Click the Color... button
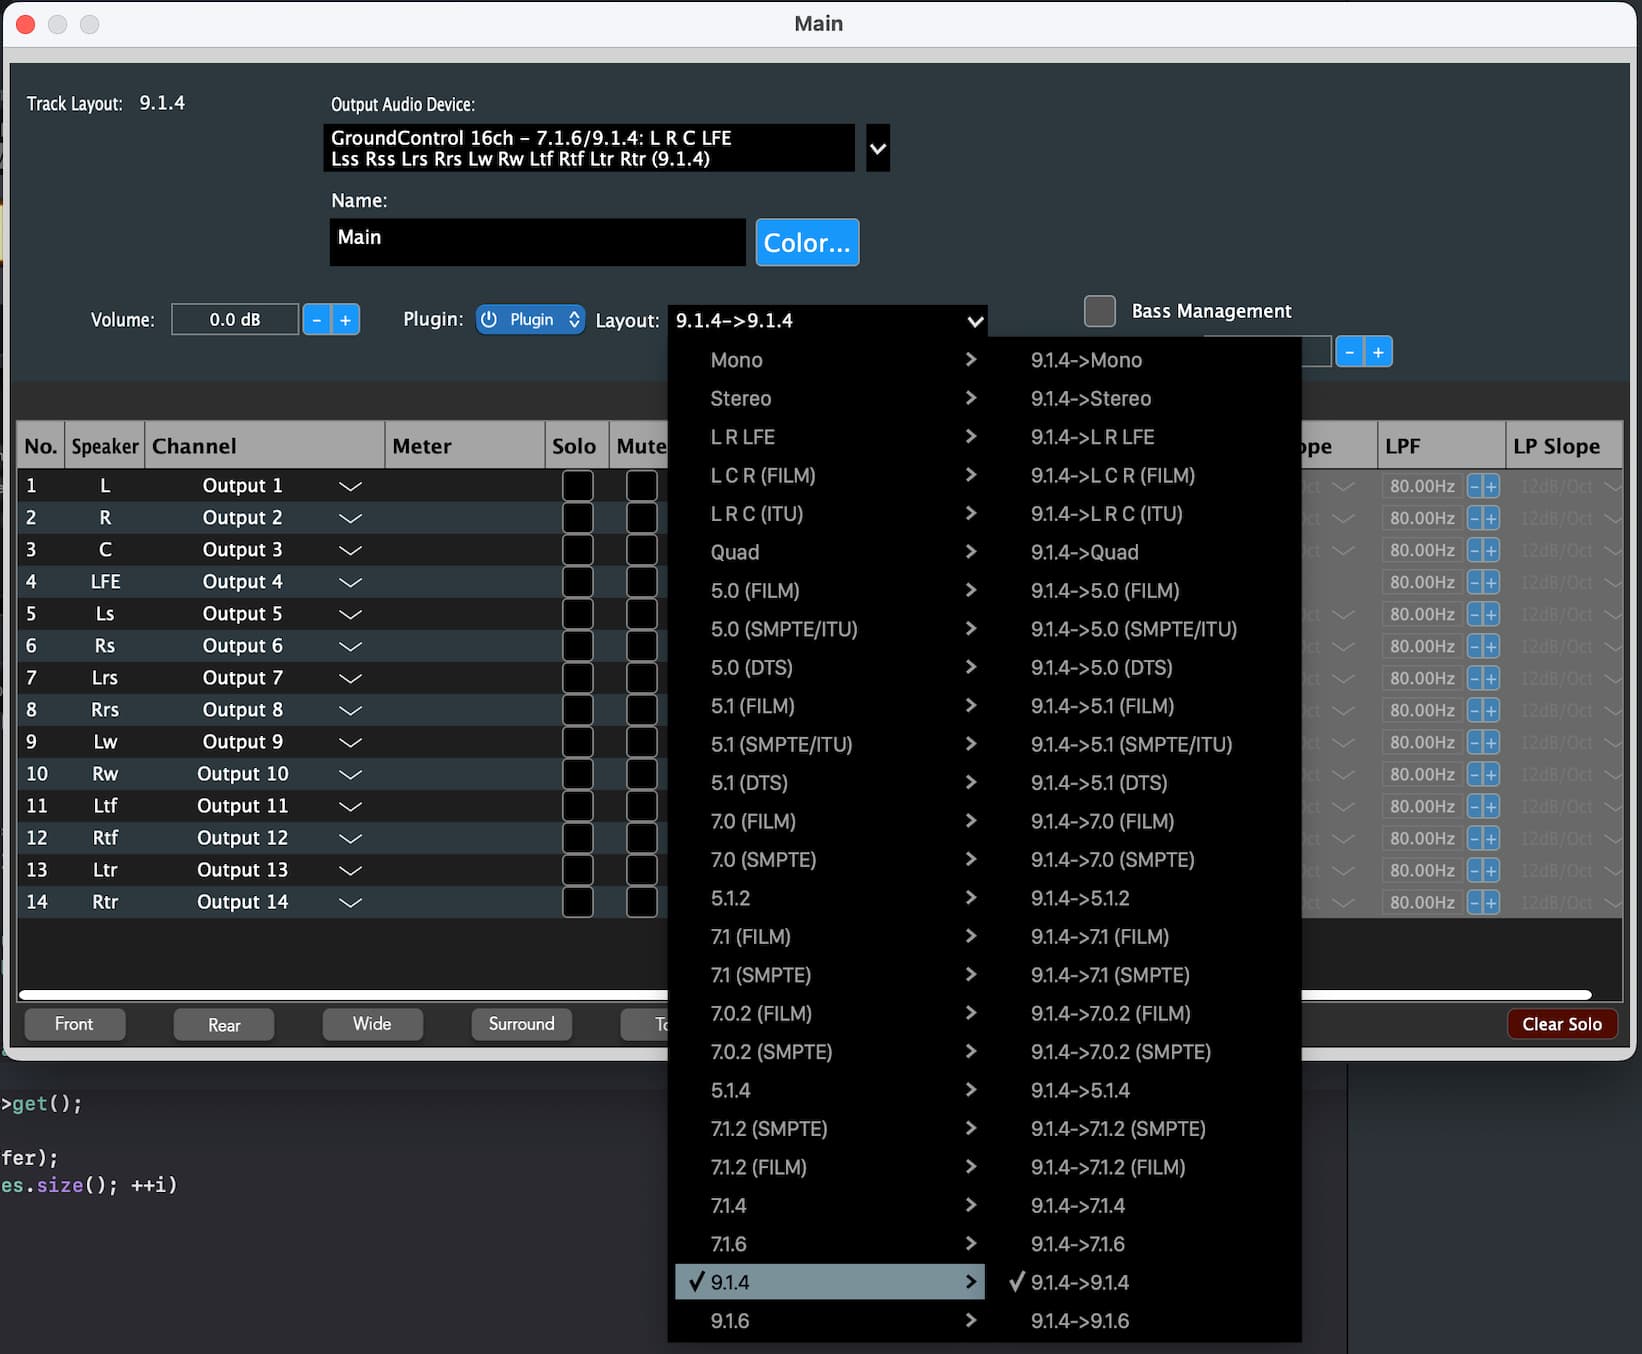1642x1354 pixels. [807, 243]
